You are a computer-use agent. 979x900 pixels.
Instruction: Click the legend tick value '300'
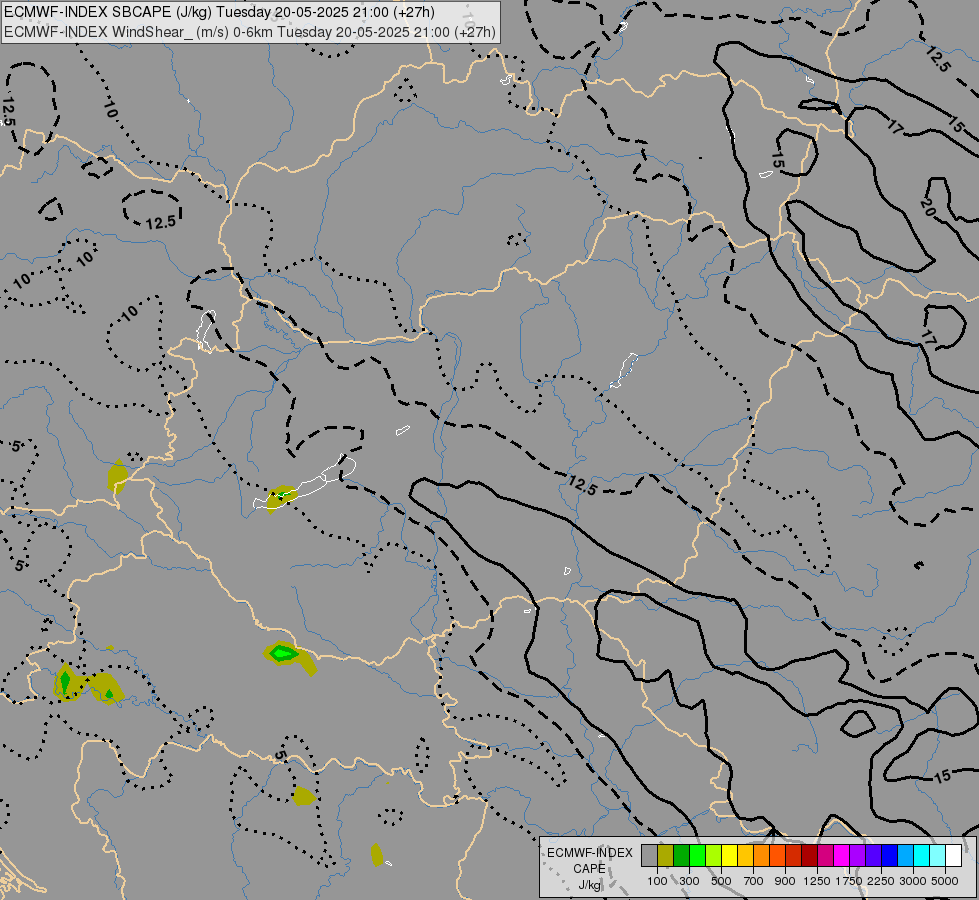(x=689, y=881)
